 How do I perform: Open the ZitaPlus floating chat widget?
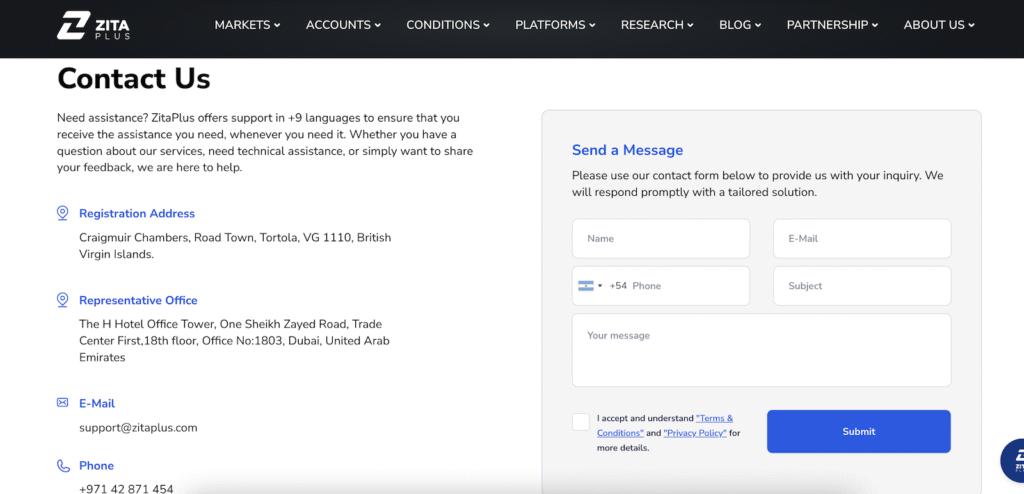pyautogui.click(x=1014, y=461)
